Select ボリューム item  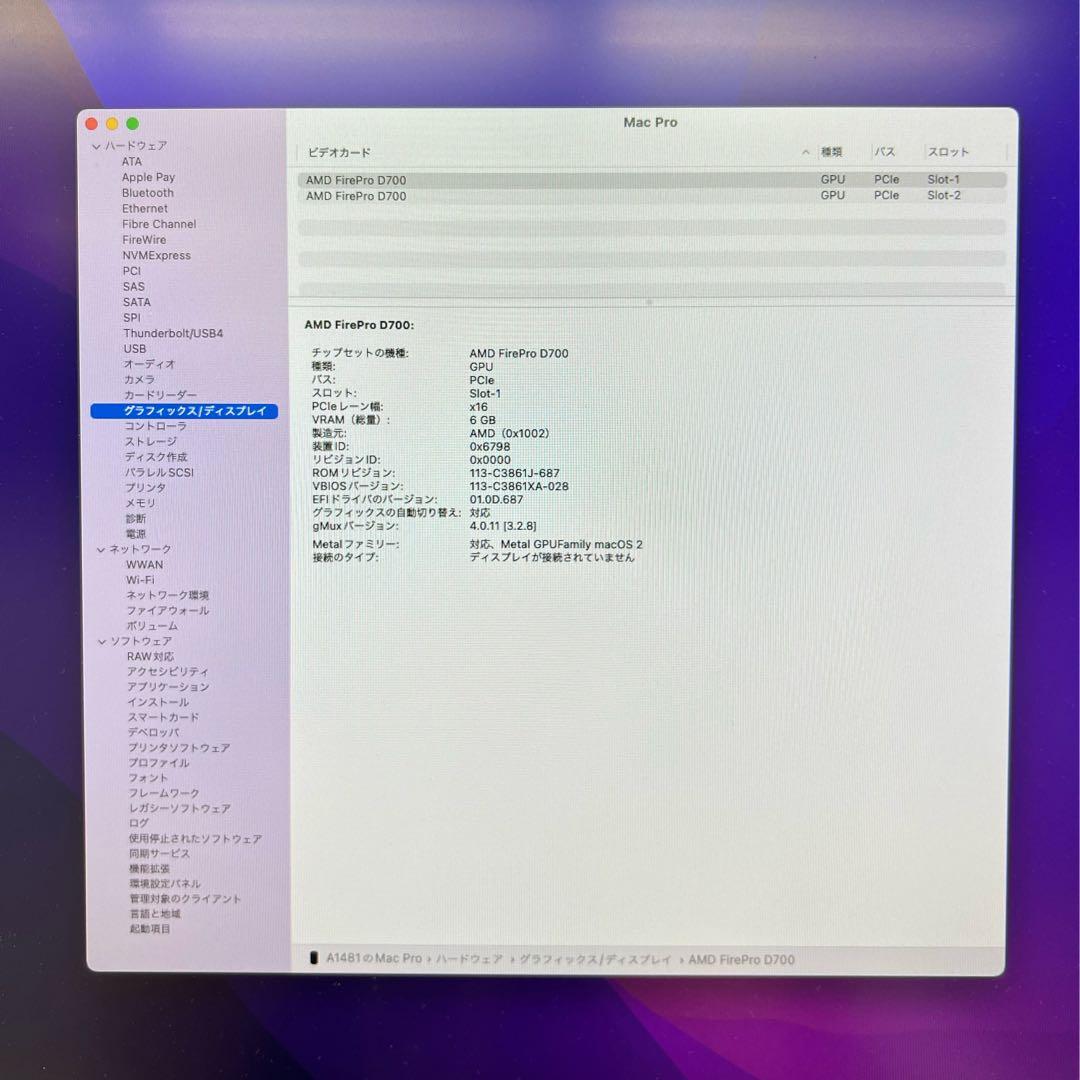click(152, 626)
